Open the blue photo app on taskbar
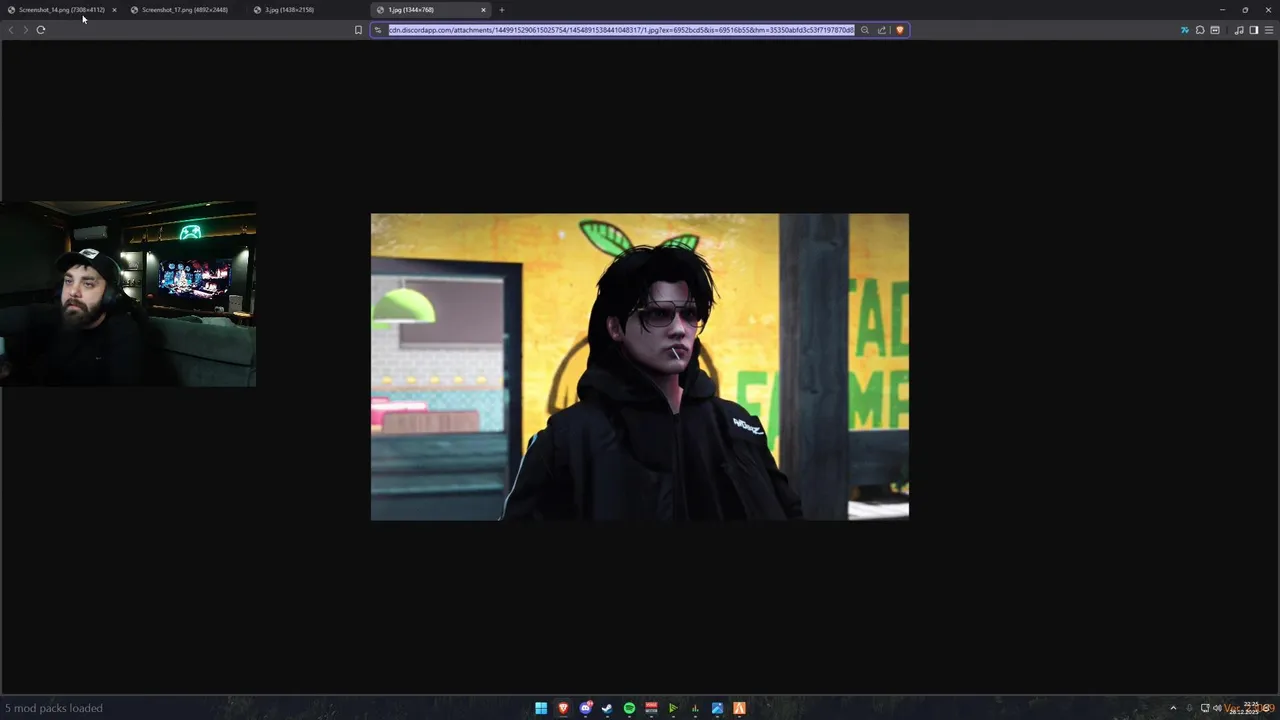The width and height of the screenshot is (1280, 720). (x=717, y=708)
